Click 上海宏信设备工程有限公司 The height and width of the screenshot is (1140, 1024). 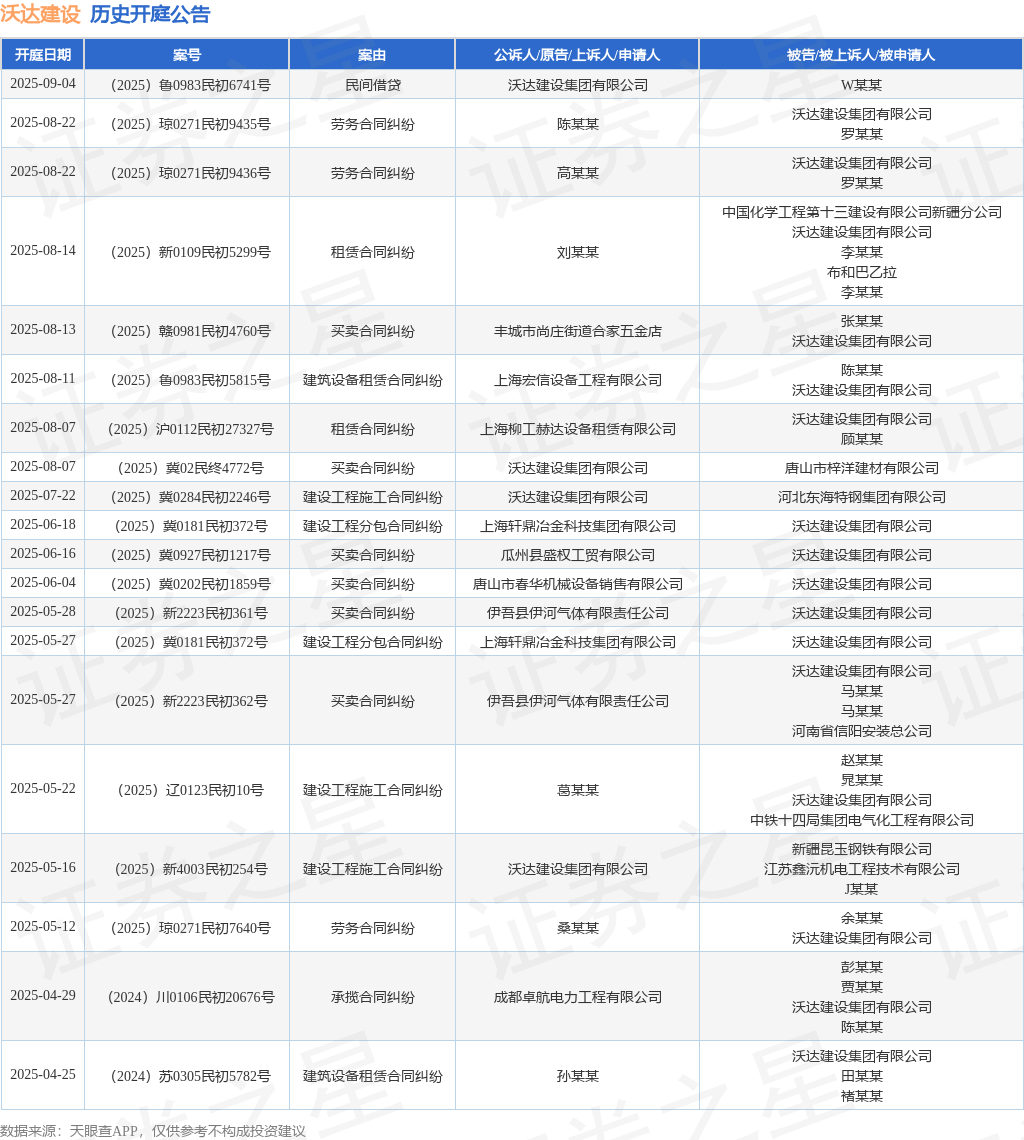(577, 380)
